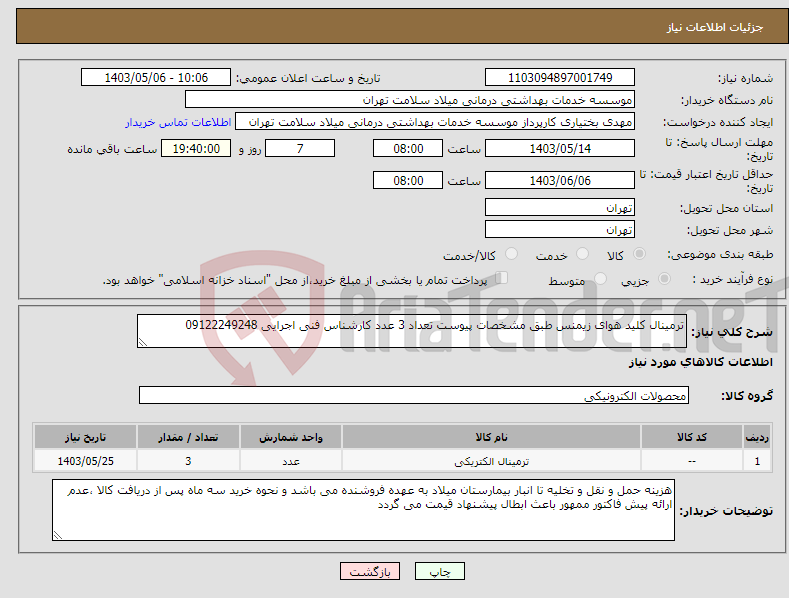789x598 pixels.
Task: Click the توضیحات خریدار label
Action: 726,511
